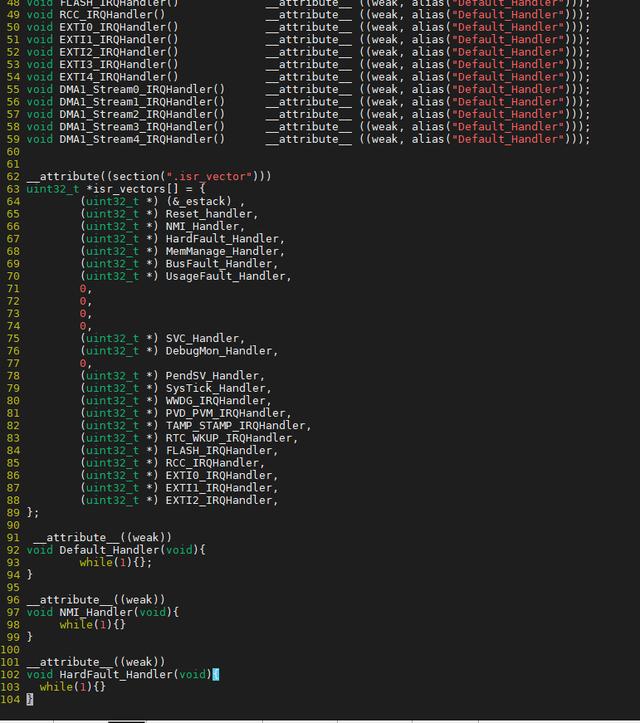This screenshot has width=640, height=723.
Task: Click NMI_Handler function definition on line 97
Action: pos(96,612)
